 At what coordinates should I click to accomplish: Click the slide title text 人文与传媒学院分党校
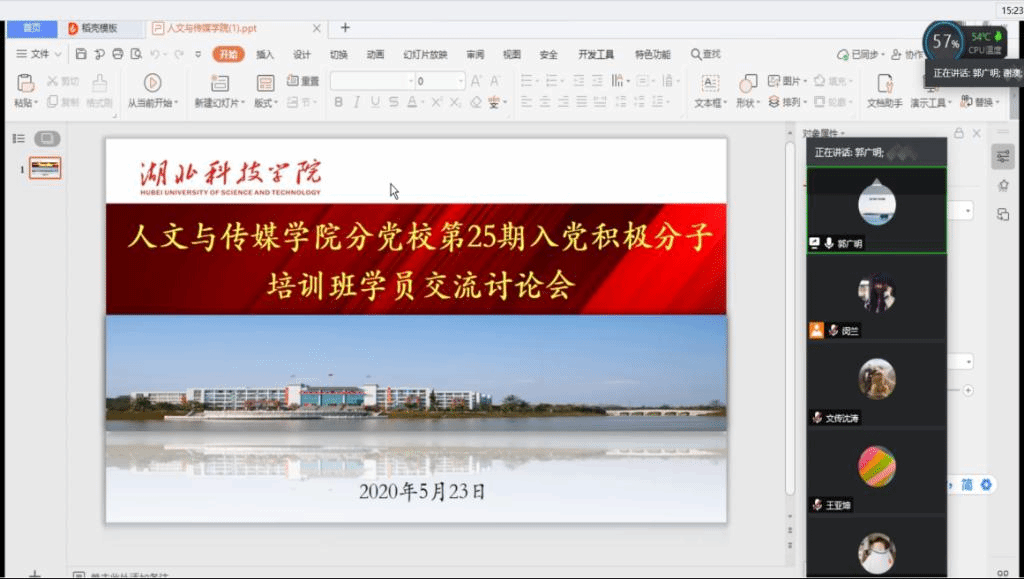tap(282, 238)
